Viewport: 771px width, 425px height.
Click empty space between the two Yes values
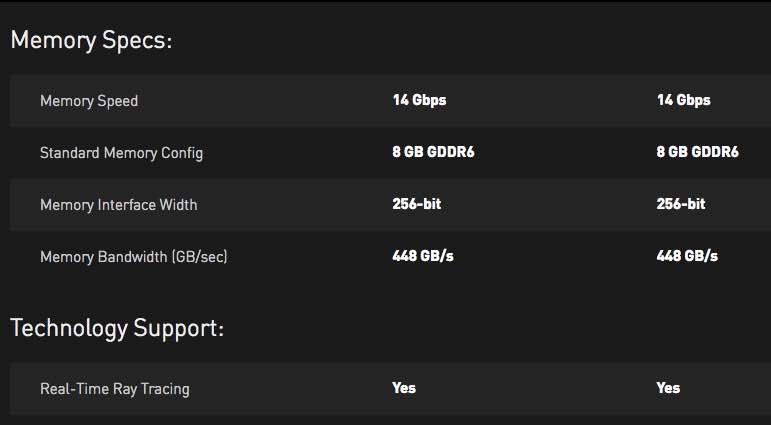(x=535, y=388)
